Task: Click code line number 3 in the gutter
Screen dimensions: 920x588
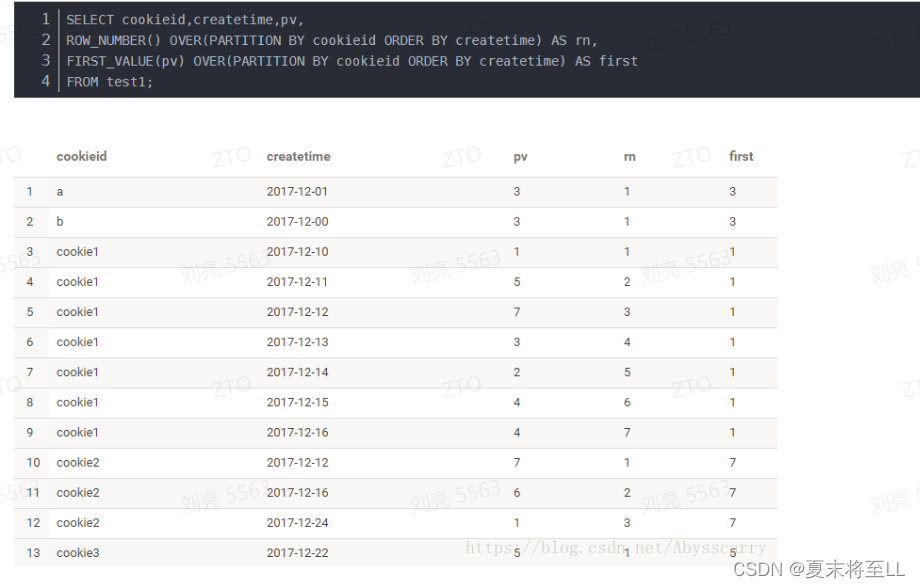Action: coord(46,60)
